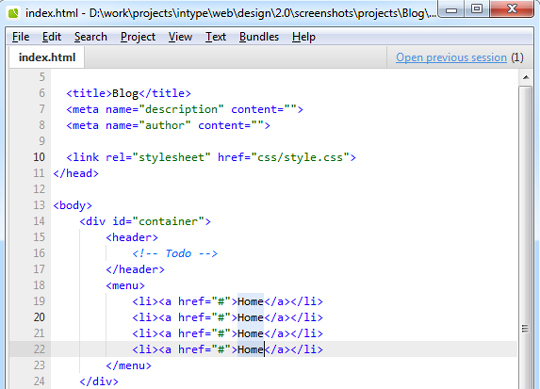The image size is (540, 389).
Task: Minimize the Intype window
Action: point(451,10)
